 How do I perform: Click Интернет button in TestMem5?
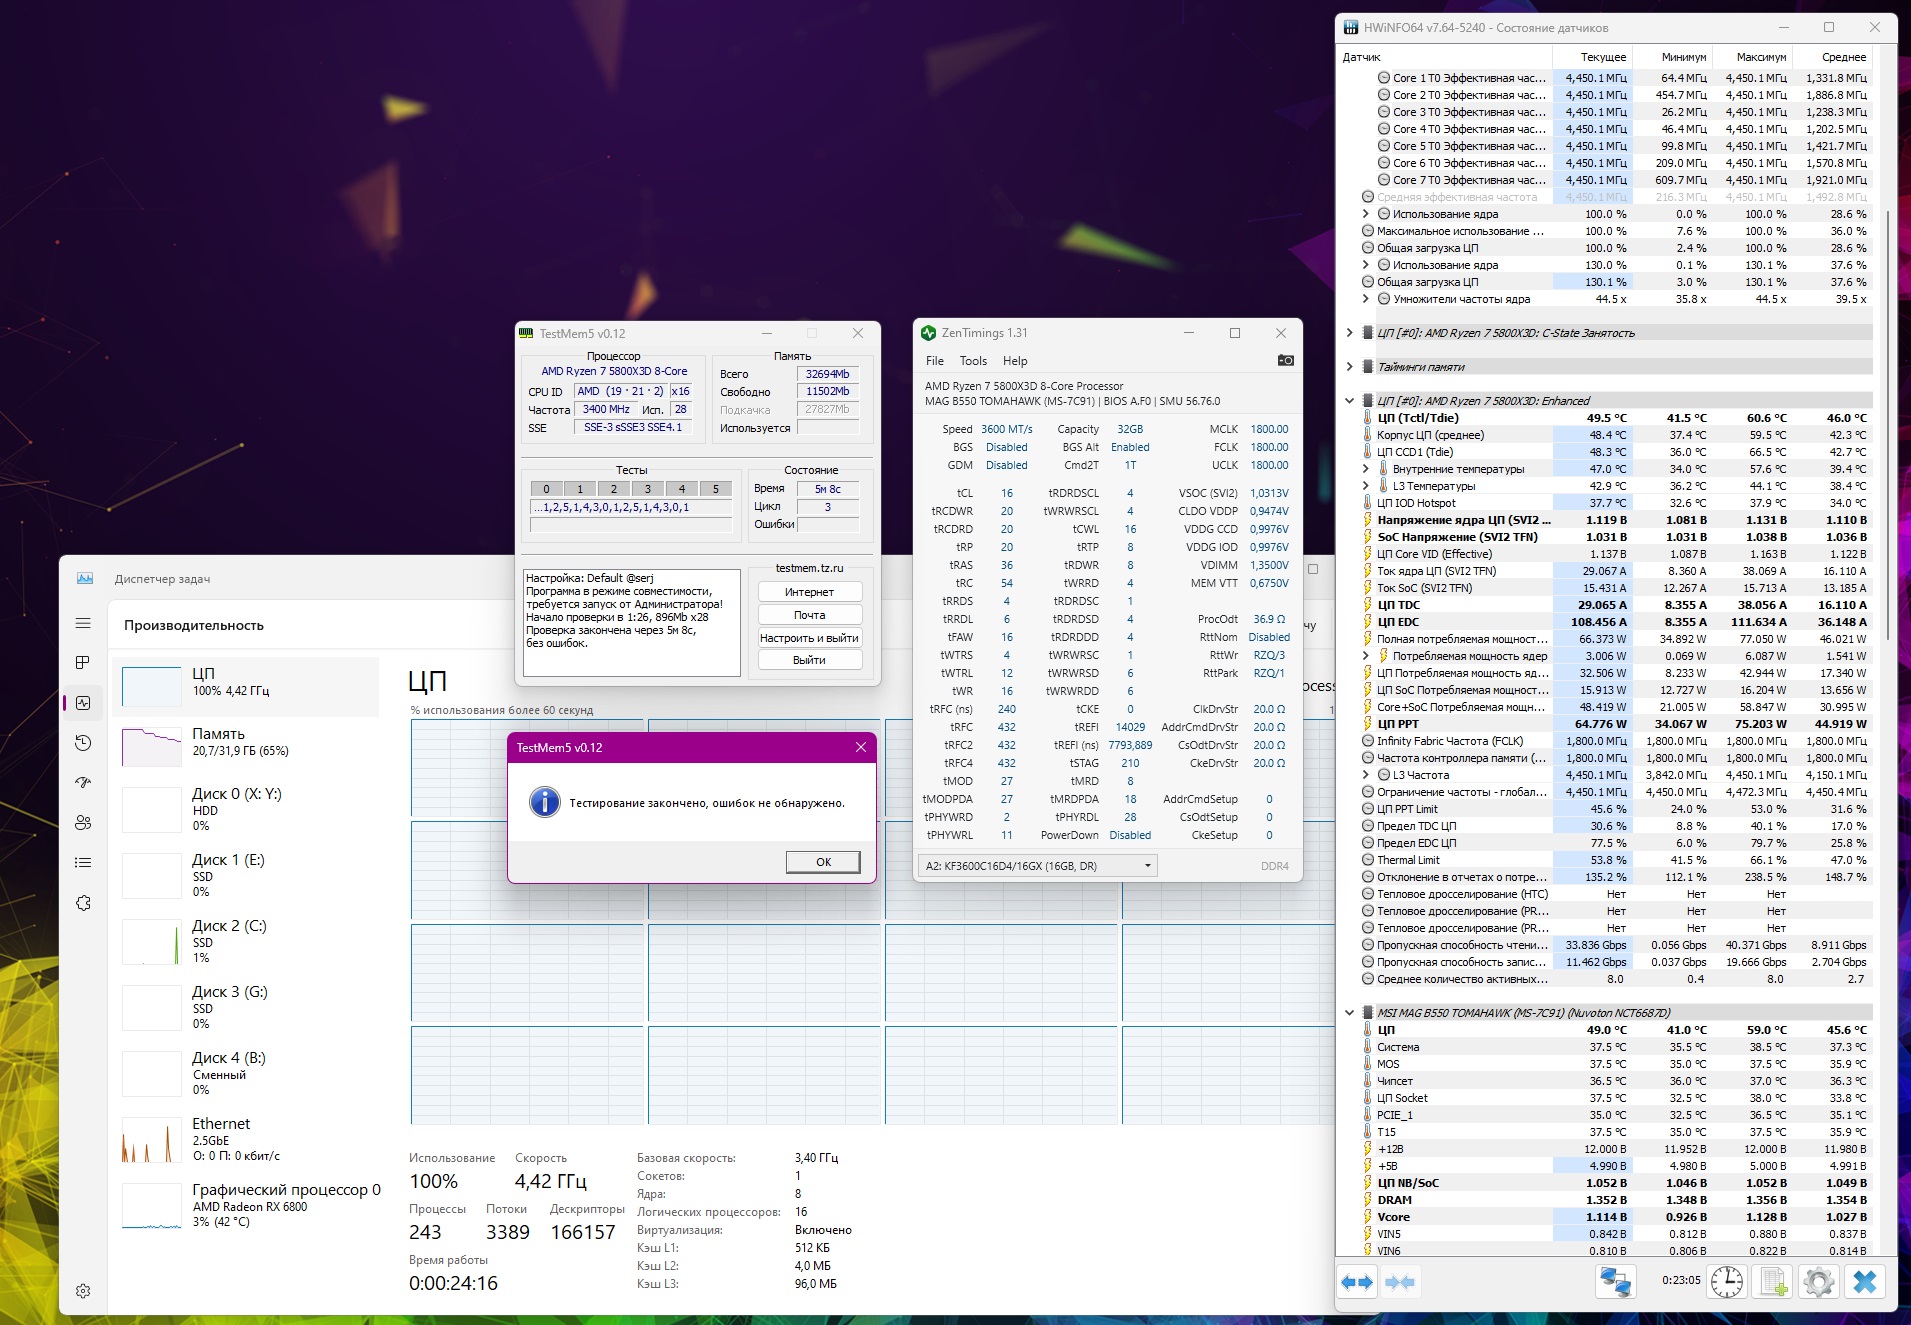coord(809,592)
